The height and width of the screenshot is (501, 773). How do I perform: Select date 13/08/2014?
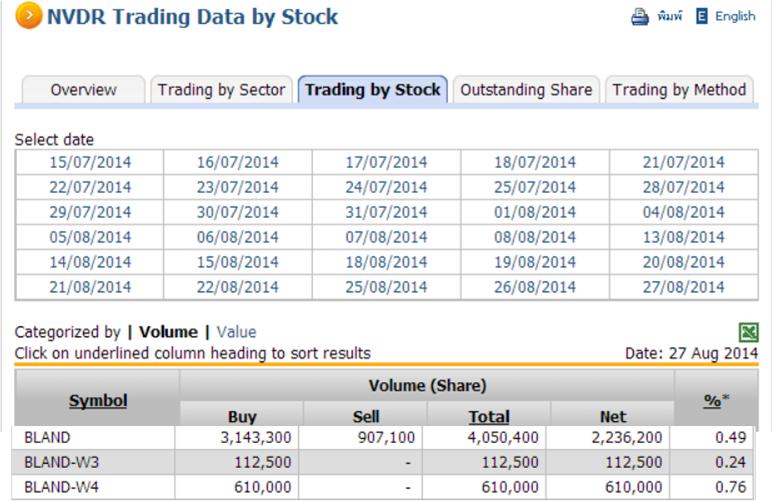[684, 237]
